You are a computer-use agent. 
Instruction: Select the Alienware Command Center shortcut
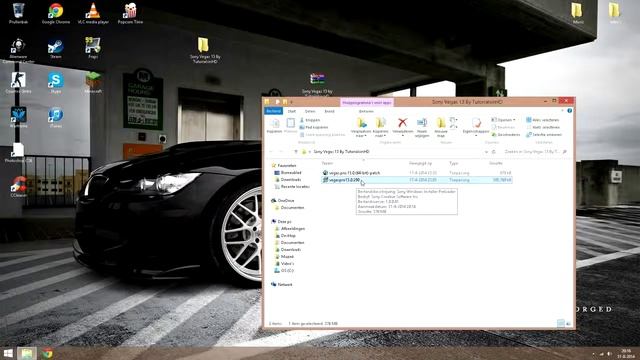click(18, 51)
